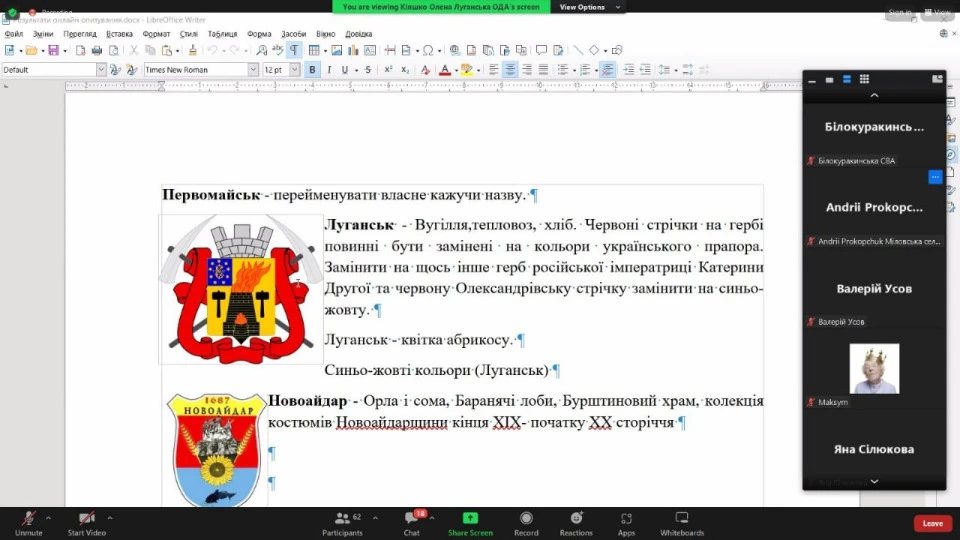Click the New document icon
Viewport: 960px width, 540px height.
click(x=9, y=50)
